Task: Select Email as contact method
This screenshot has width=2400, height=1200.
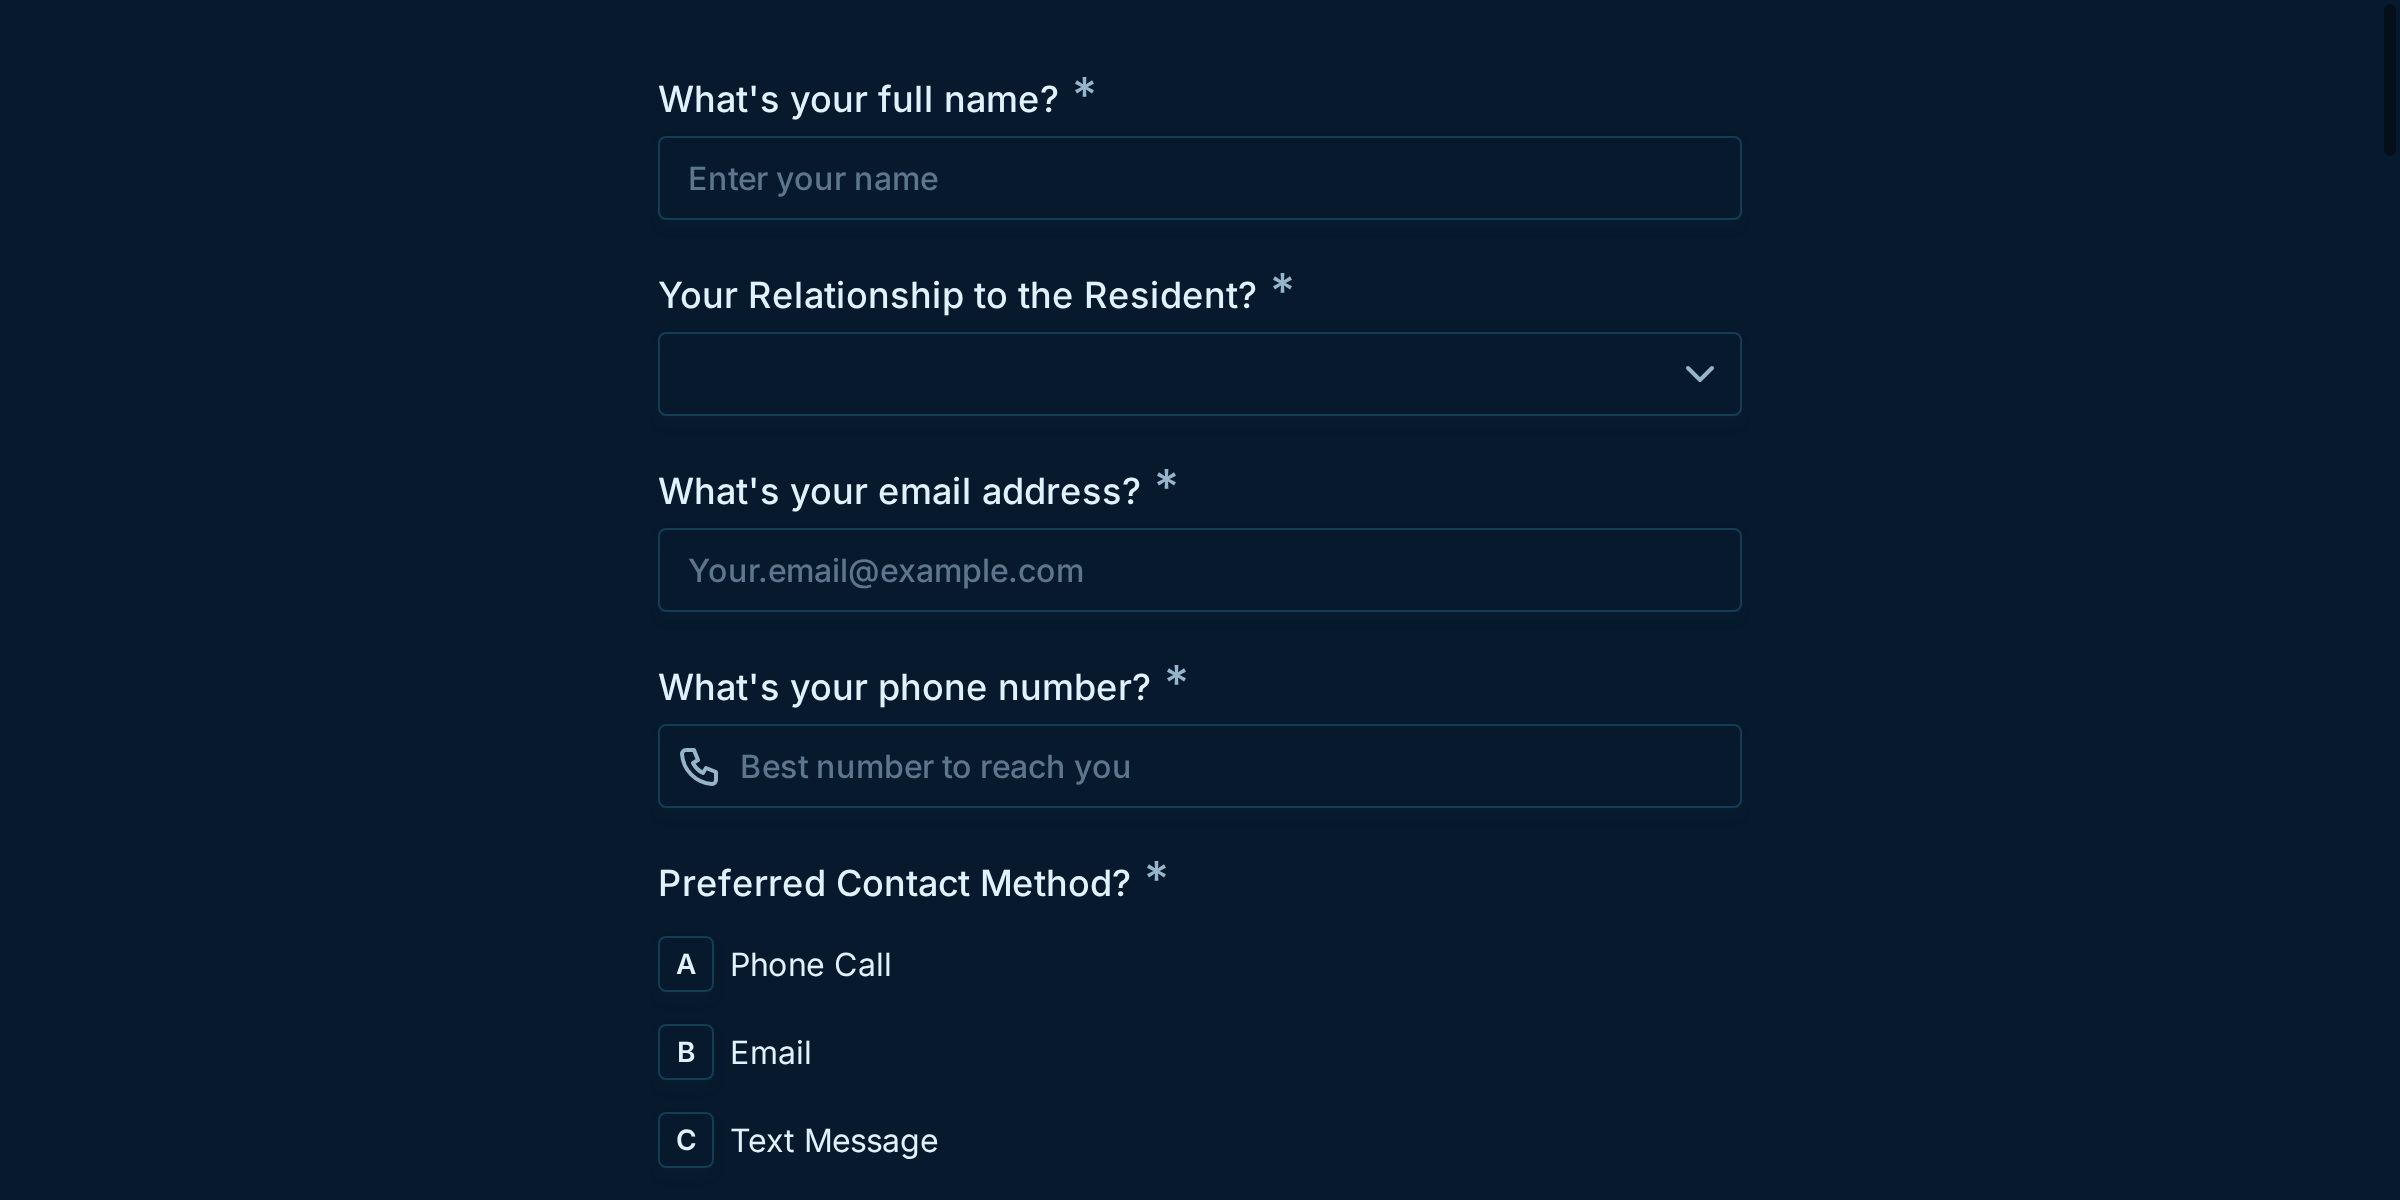Action: point(770,1052)
